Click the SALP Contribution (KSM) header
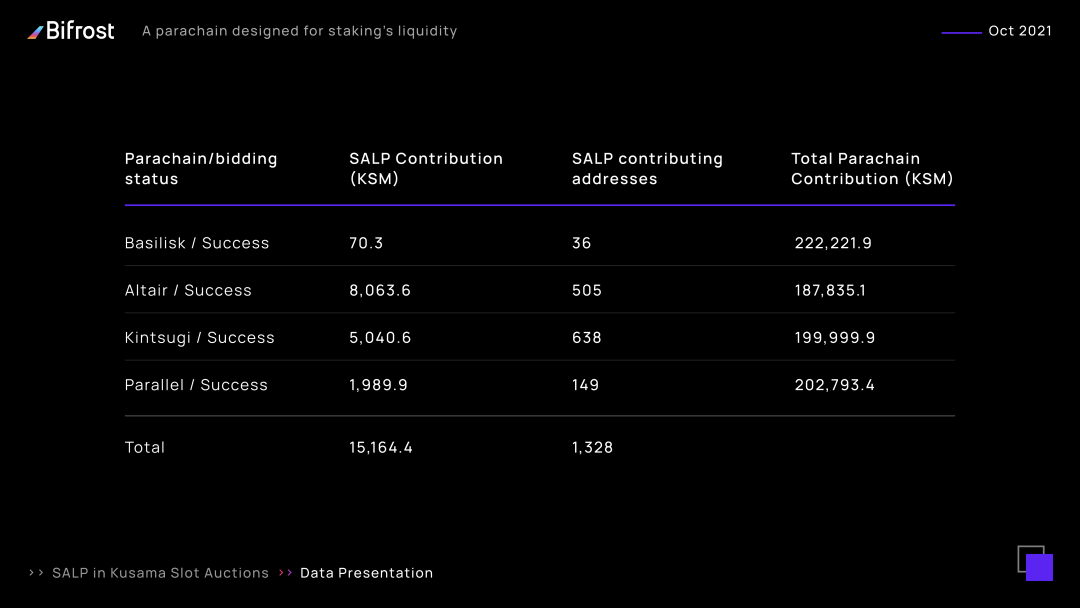Image resolution: width=1080 pixels, height=608 pixels. coord(425,169)
